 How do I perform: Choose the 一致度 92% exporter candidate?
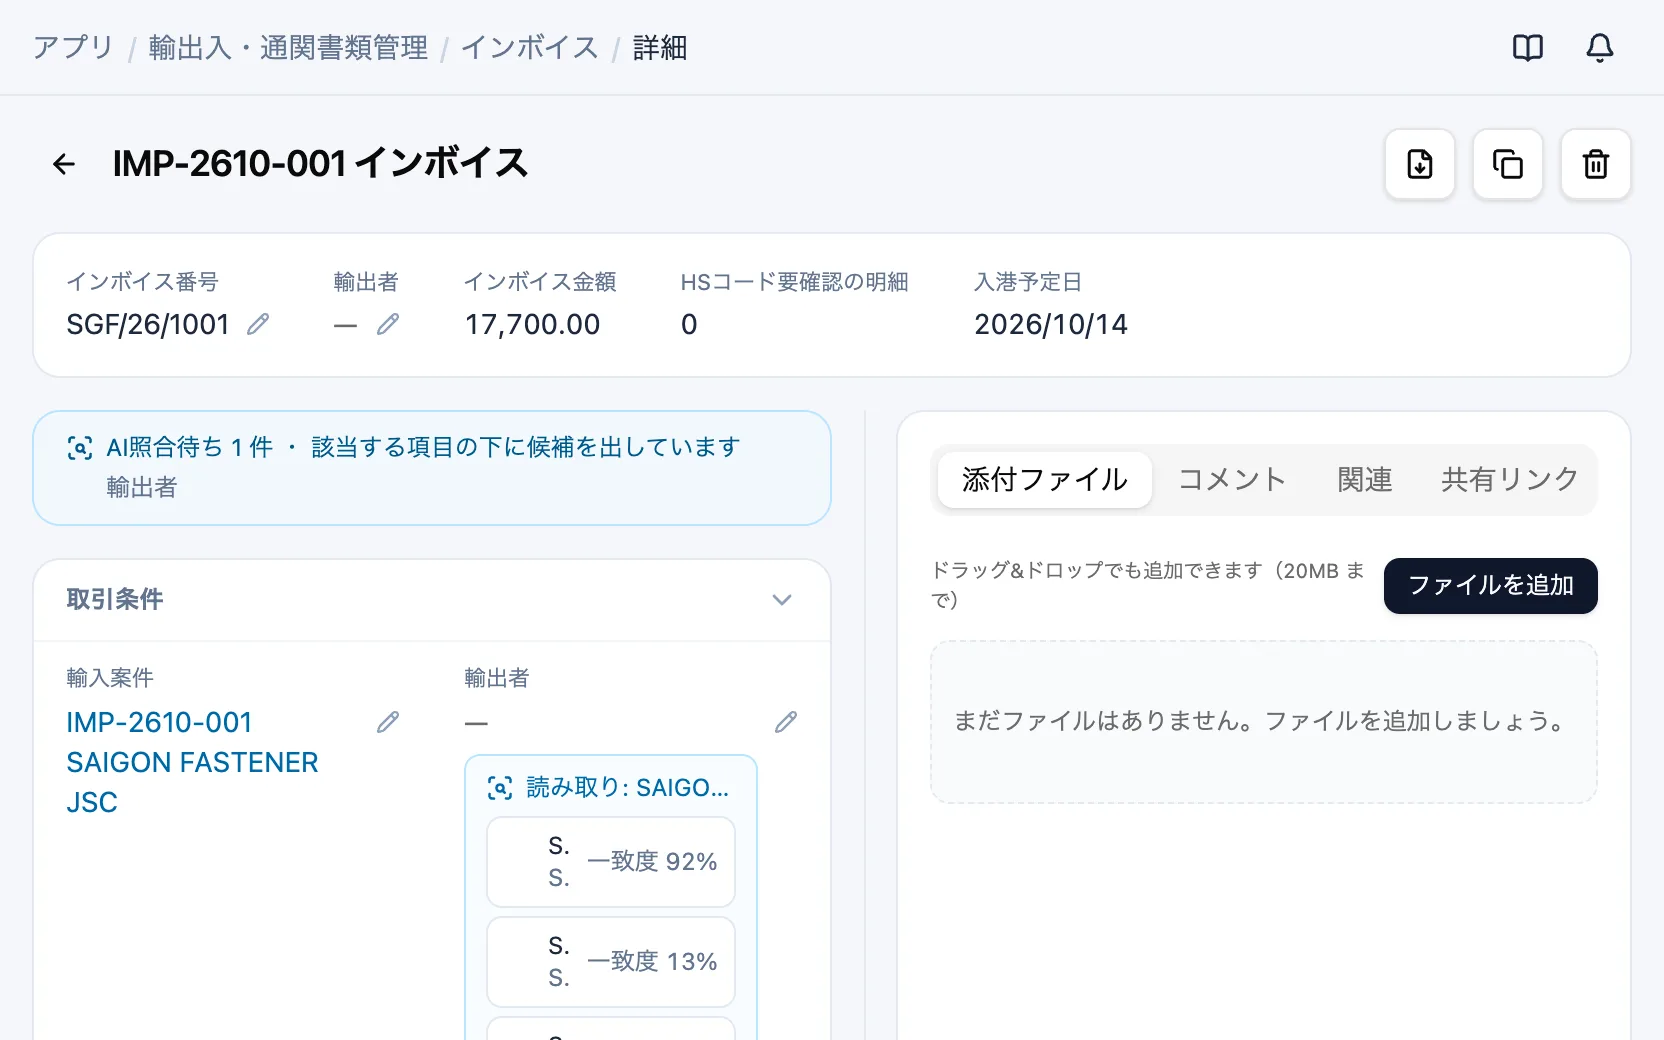(611, 862)
